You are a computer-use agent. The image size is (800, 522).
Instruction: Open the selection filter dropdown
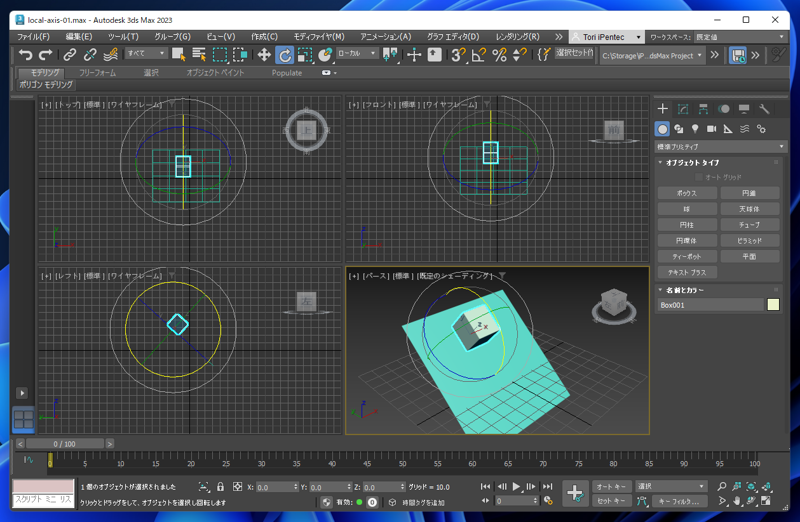tap(146, 53)
